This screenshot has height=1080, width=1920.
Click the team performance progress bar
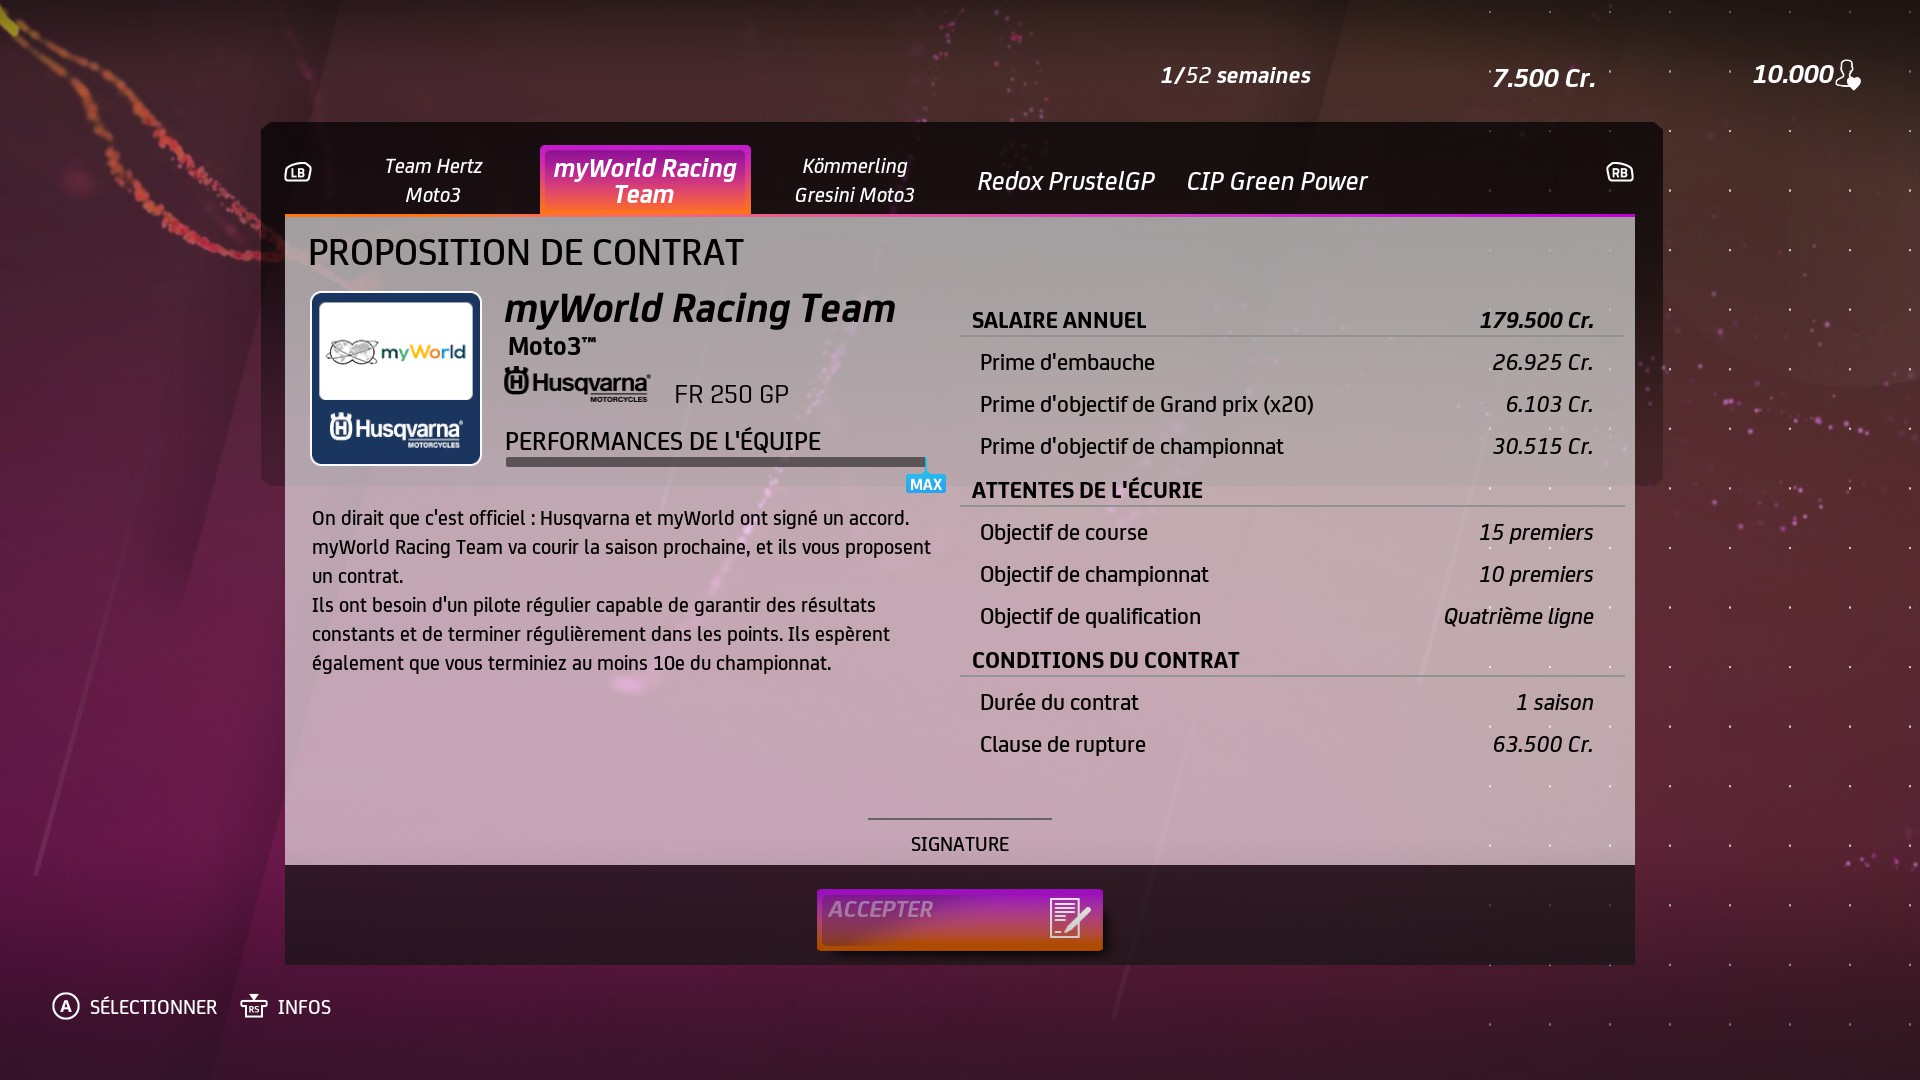pos(716,462)
